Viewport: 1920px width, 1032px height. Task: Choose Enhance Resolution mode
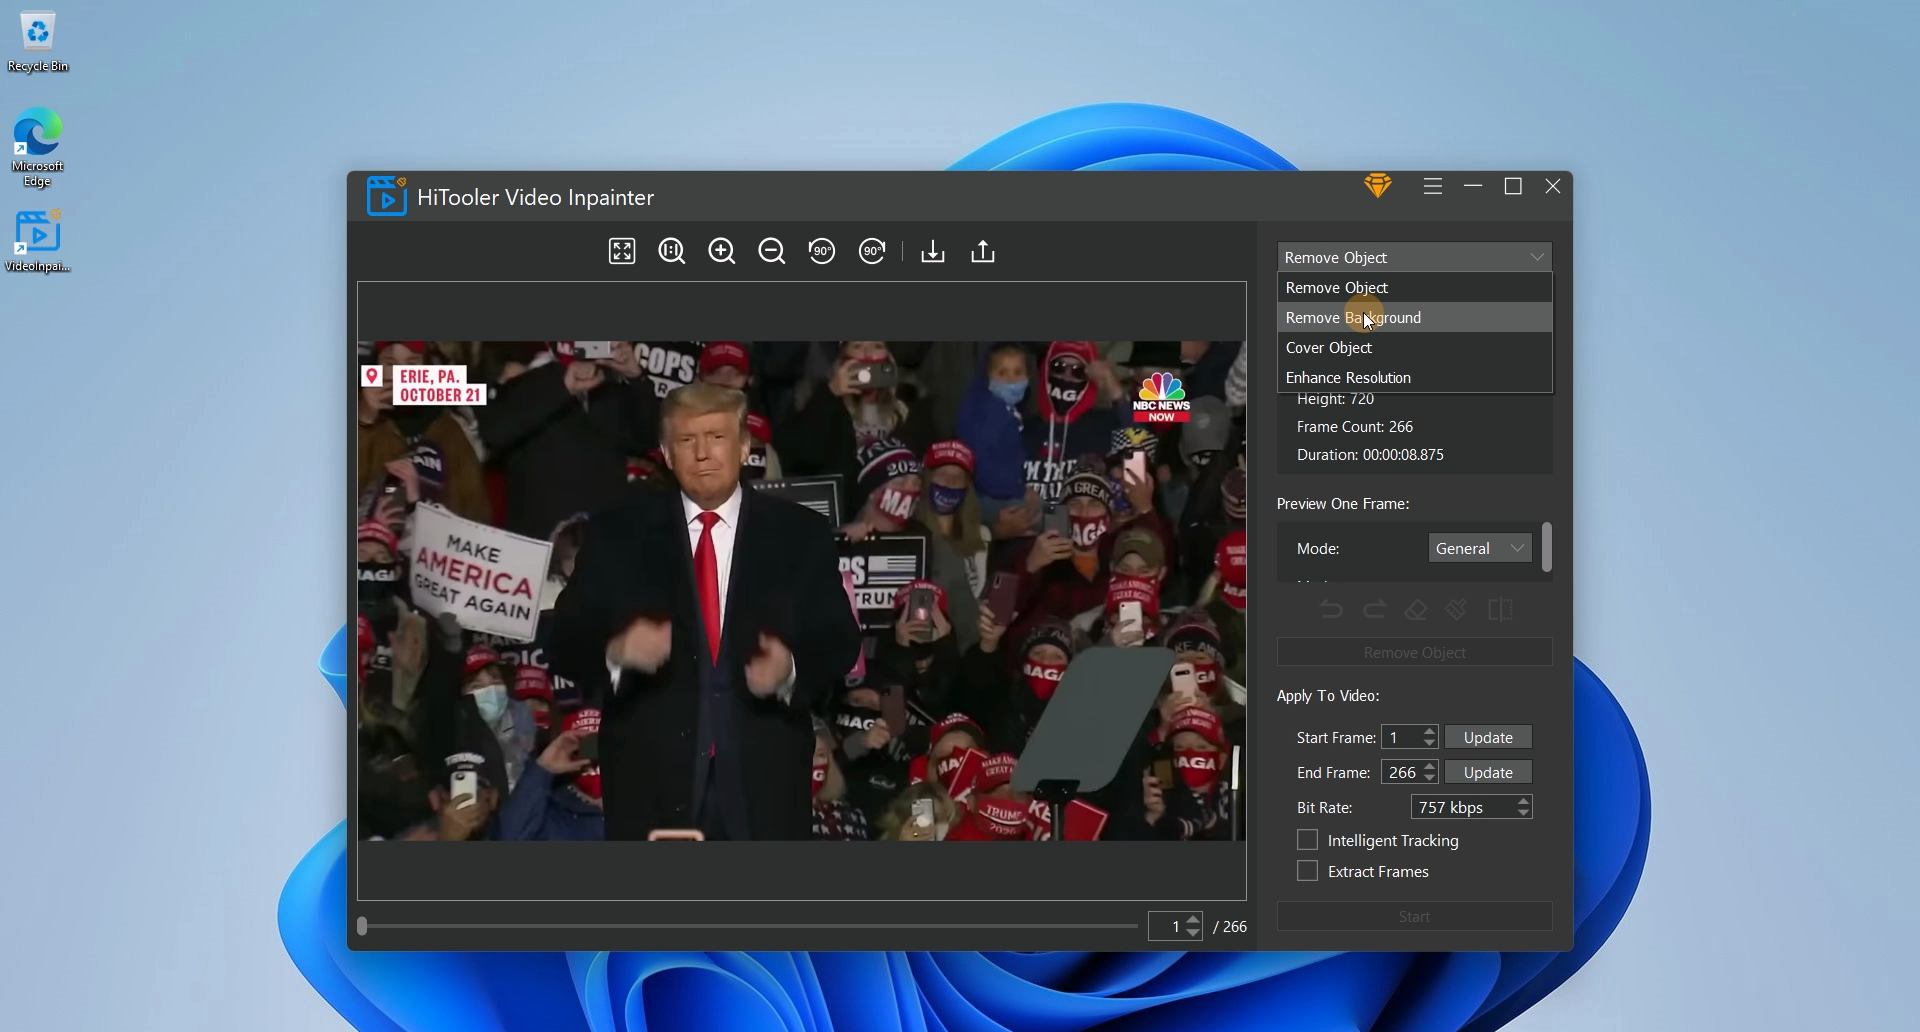(x=1349, y=377)
